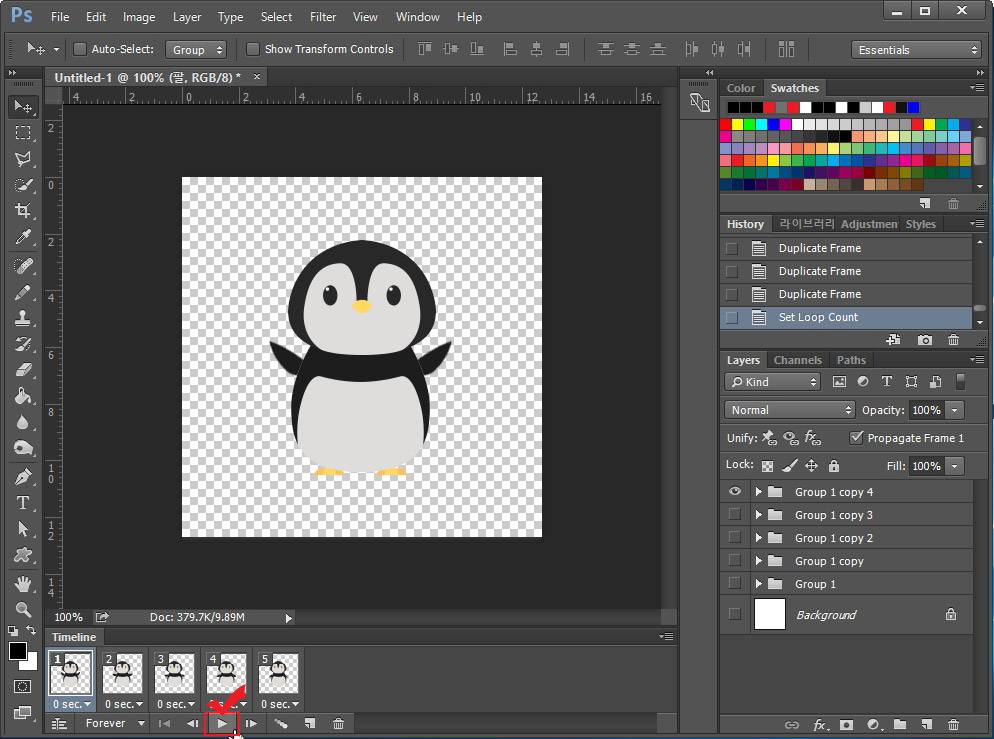Switch to the Color tab
Screen dimensions: 994x739
click(x=740, y=88)
